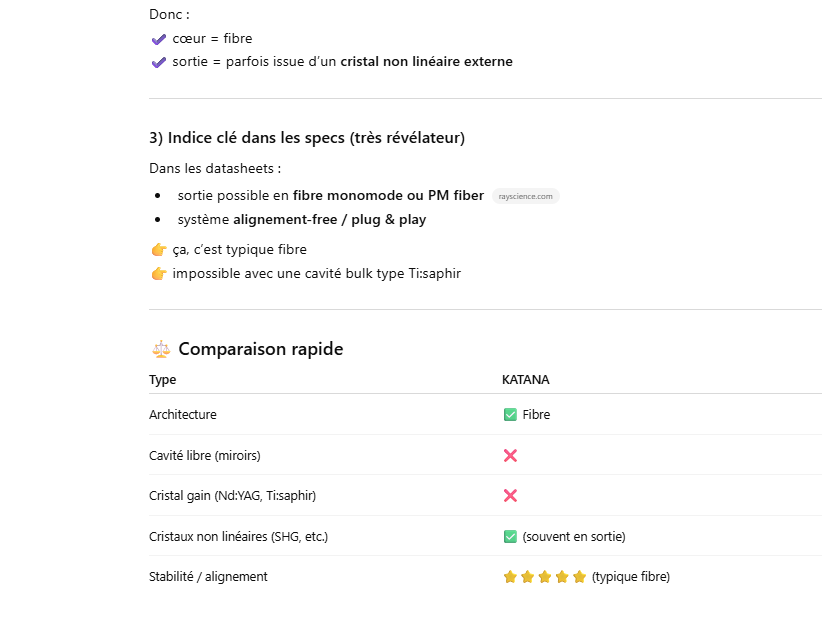Click the green check beside "(souvent en sortie)"
The width and height of the screenshot is (822, 620).
510,537
